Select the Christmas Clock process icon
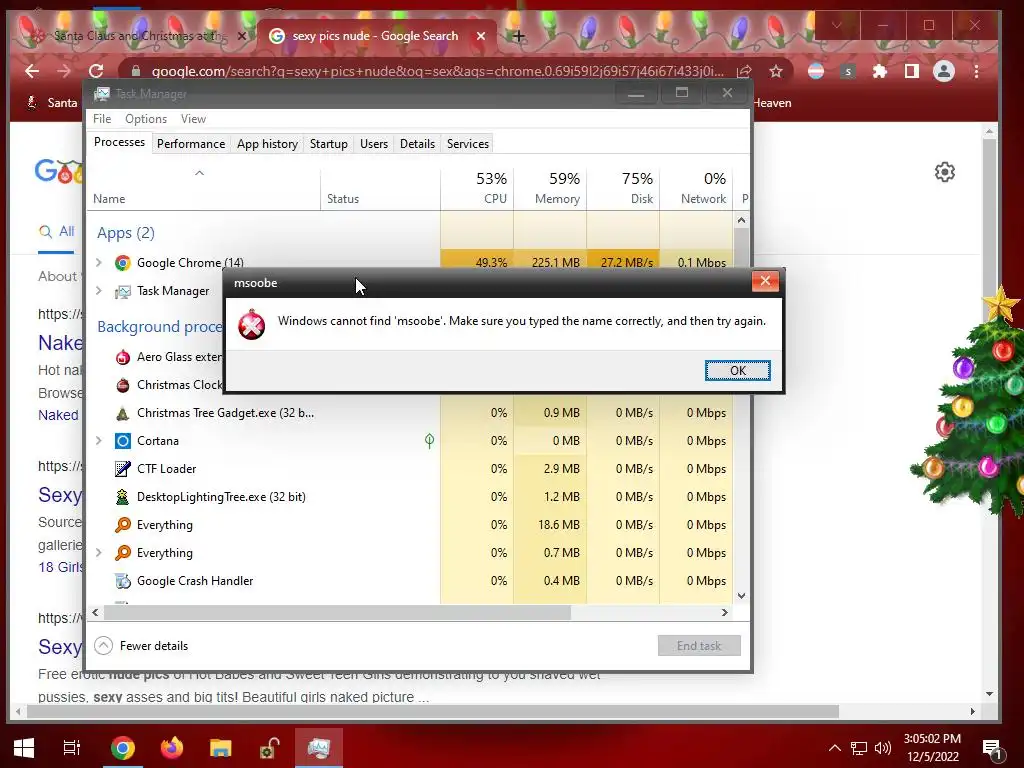This screenshot has width=1024, height=768. (122, 385)
